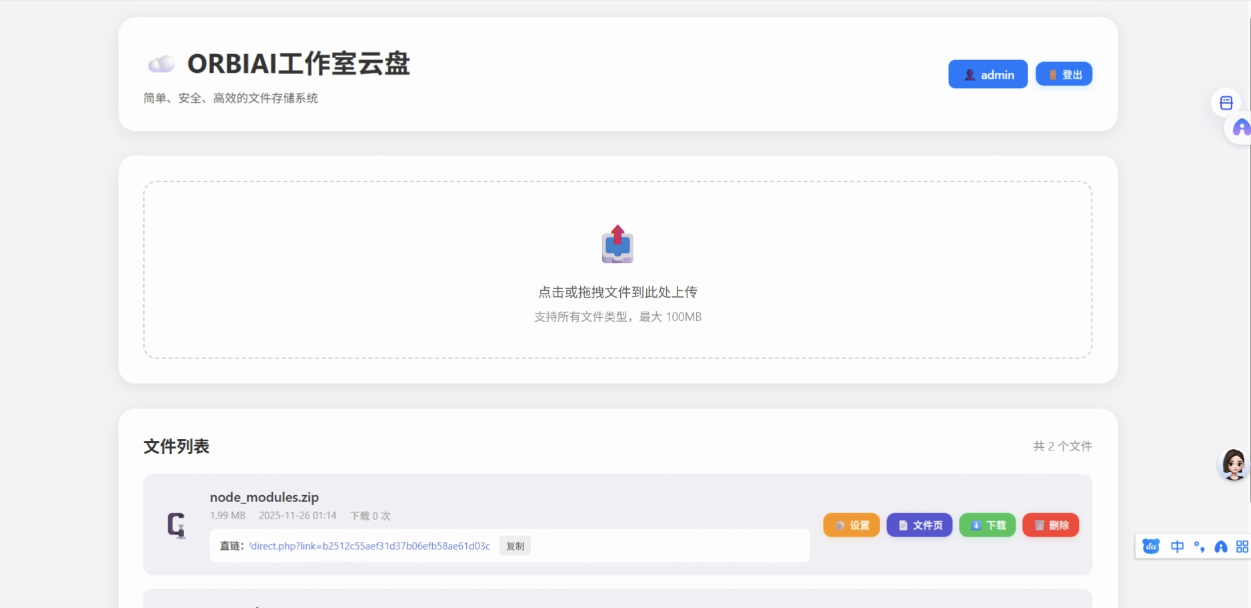
Task: Open the direct.php direct link URL
Action: coord(370,546)
